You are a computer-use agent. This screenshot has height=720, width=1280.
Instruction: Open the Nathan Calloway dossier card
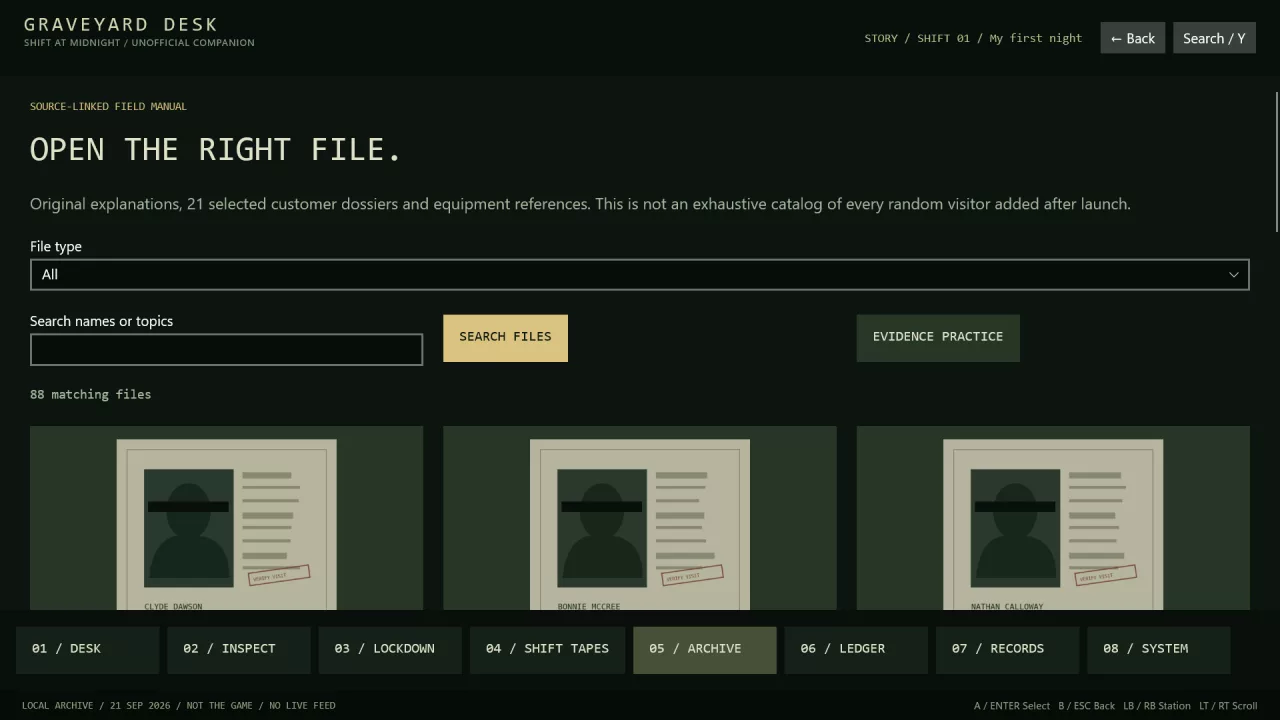(x=1053, y=518)
